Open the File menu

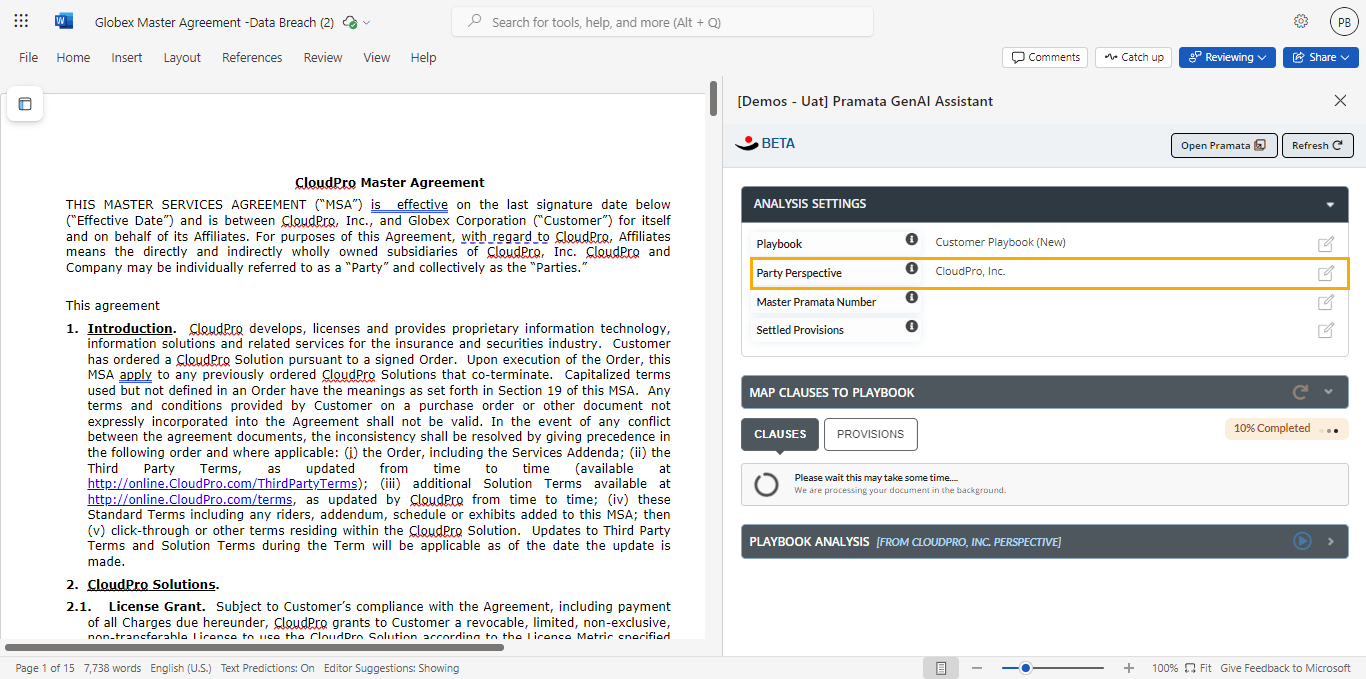pos(29,57)
